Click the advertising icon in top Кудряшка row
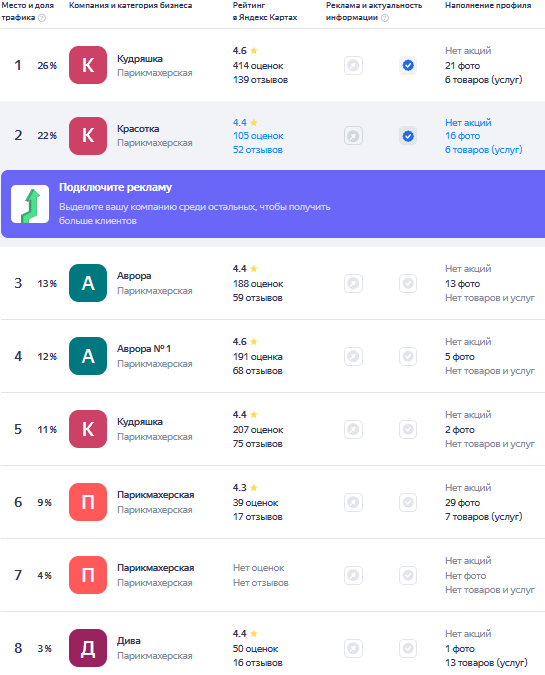Image resolution: width=545 pixels, height=675 pixels. (x=353, y=65)
